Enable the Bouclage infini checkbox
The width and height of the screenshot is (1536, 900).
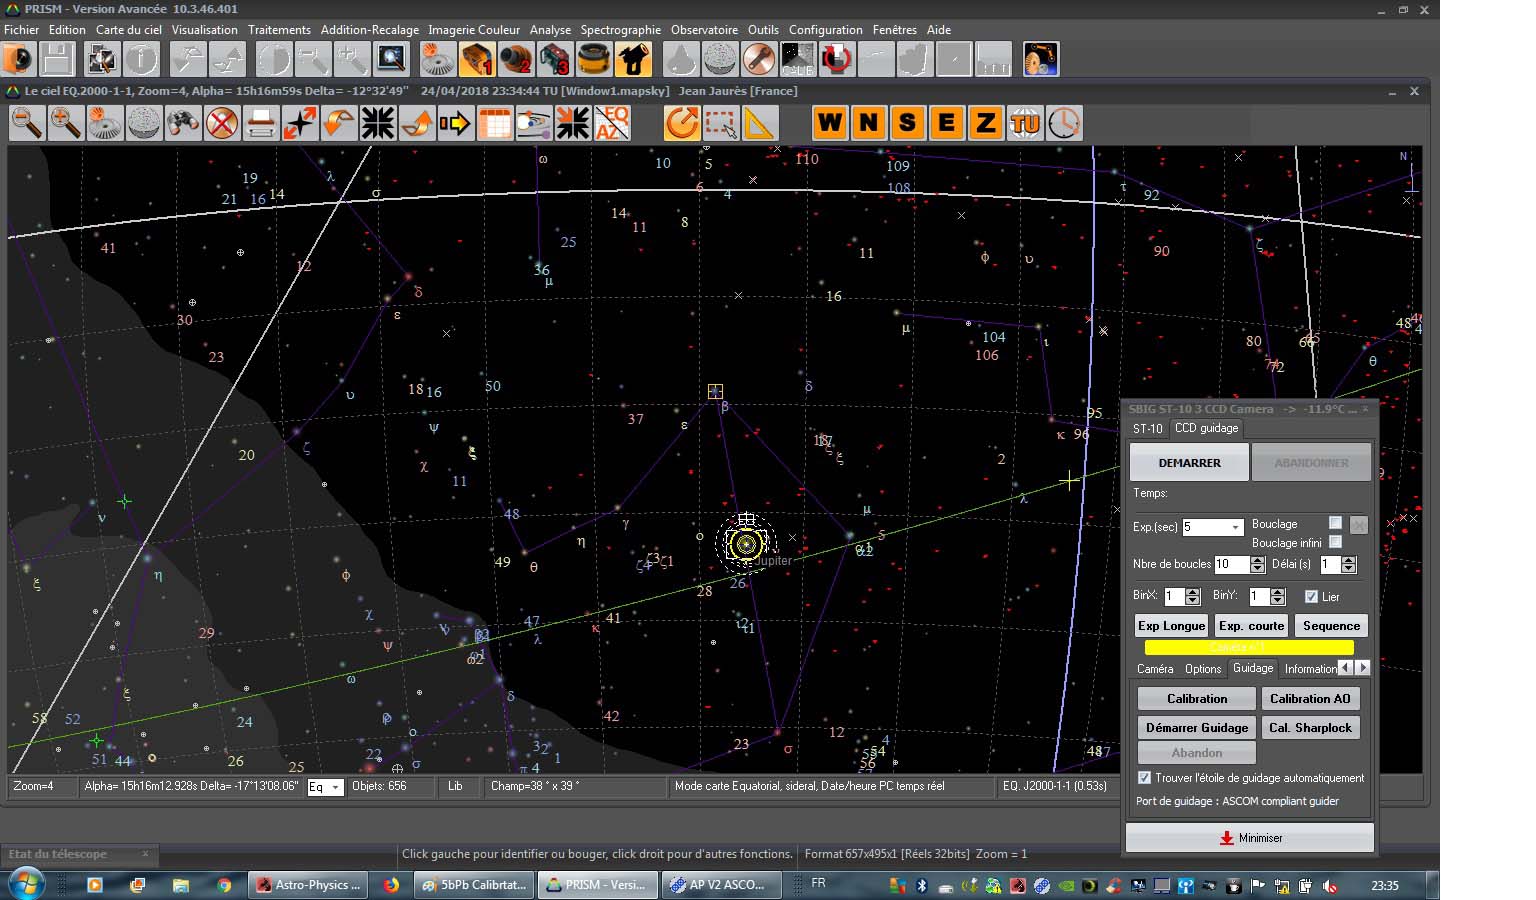click(x=1335, y=542)
